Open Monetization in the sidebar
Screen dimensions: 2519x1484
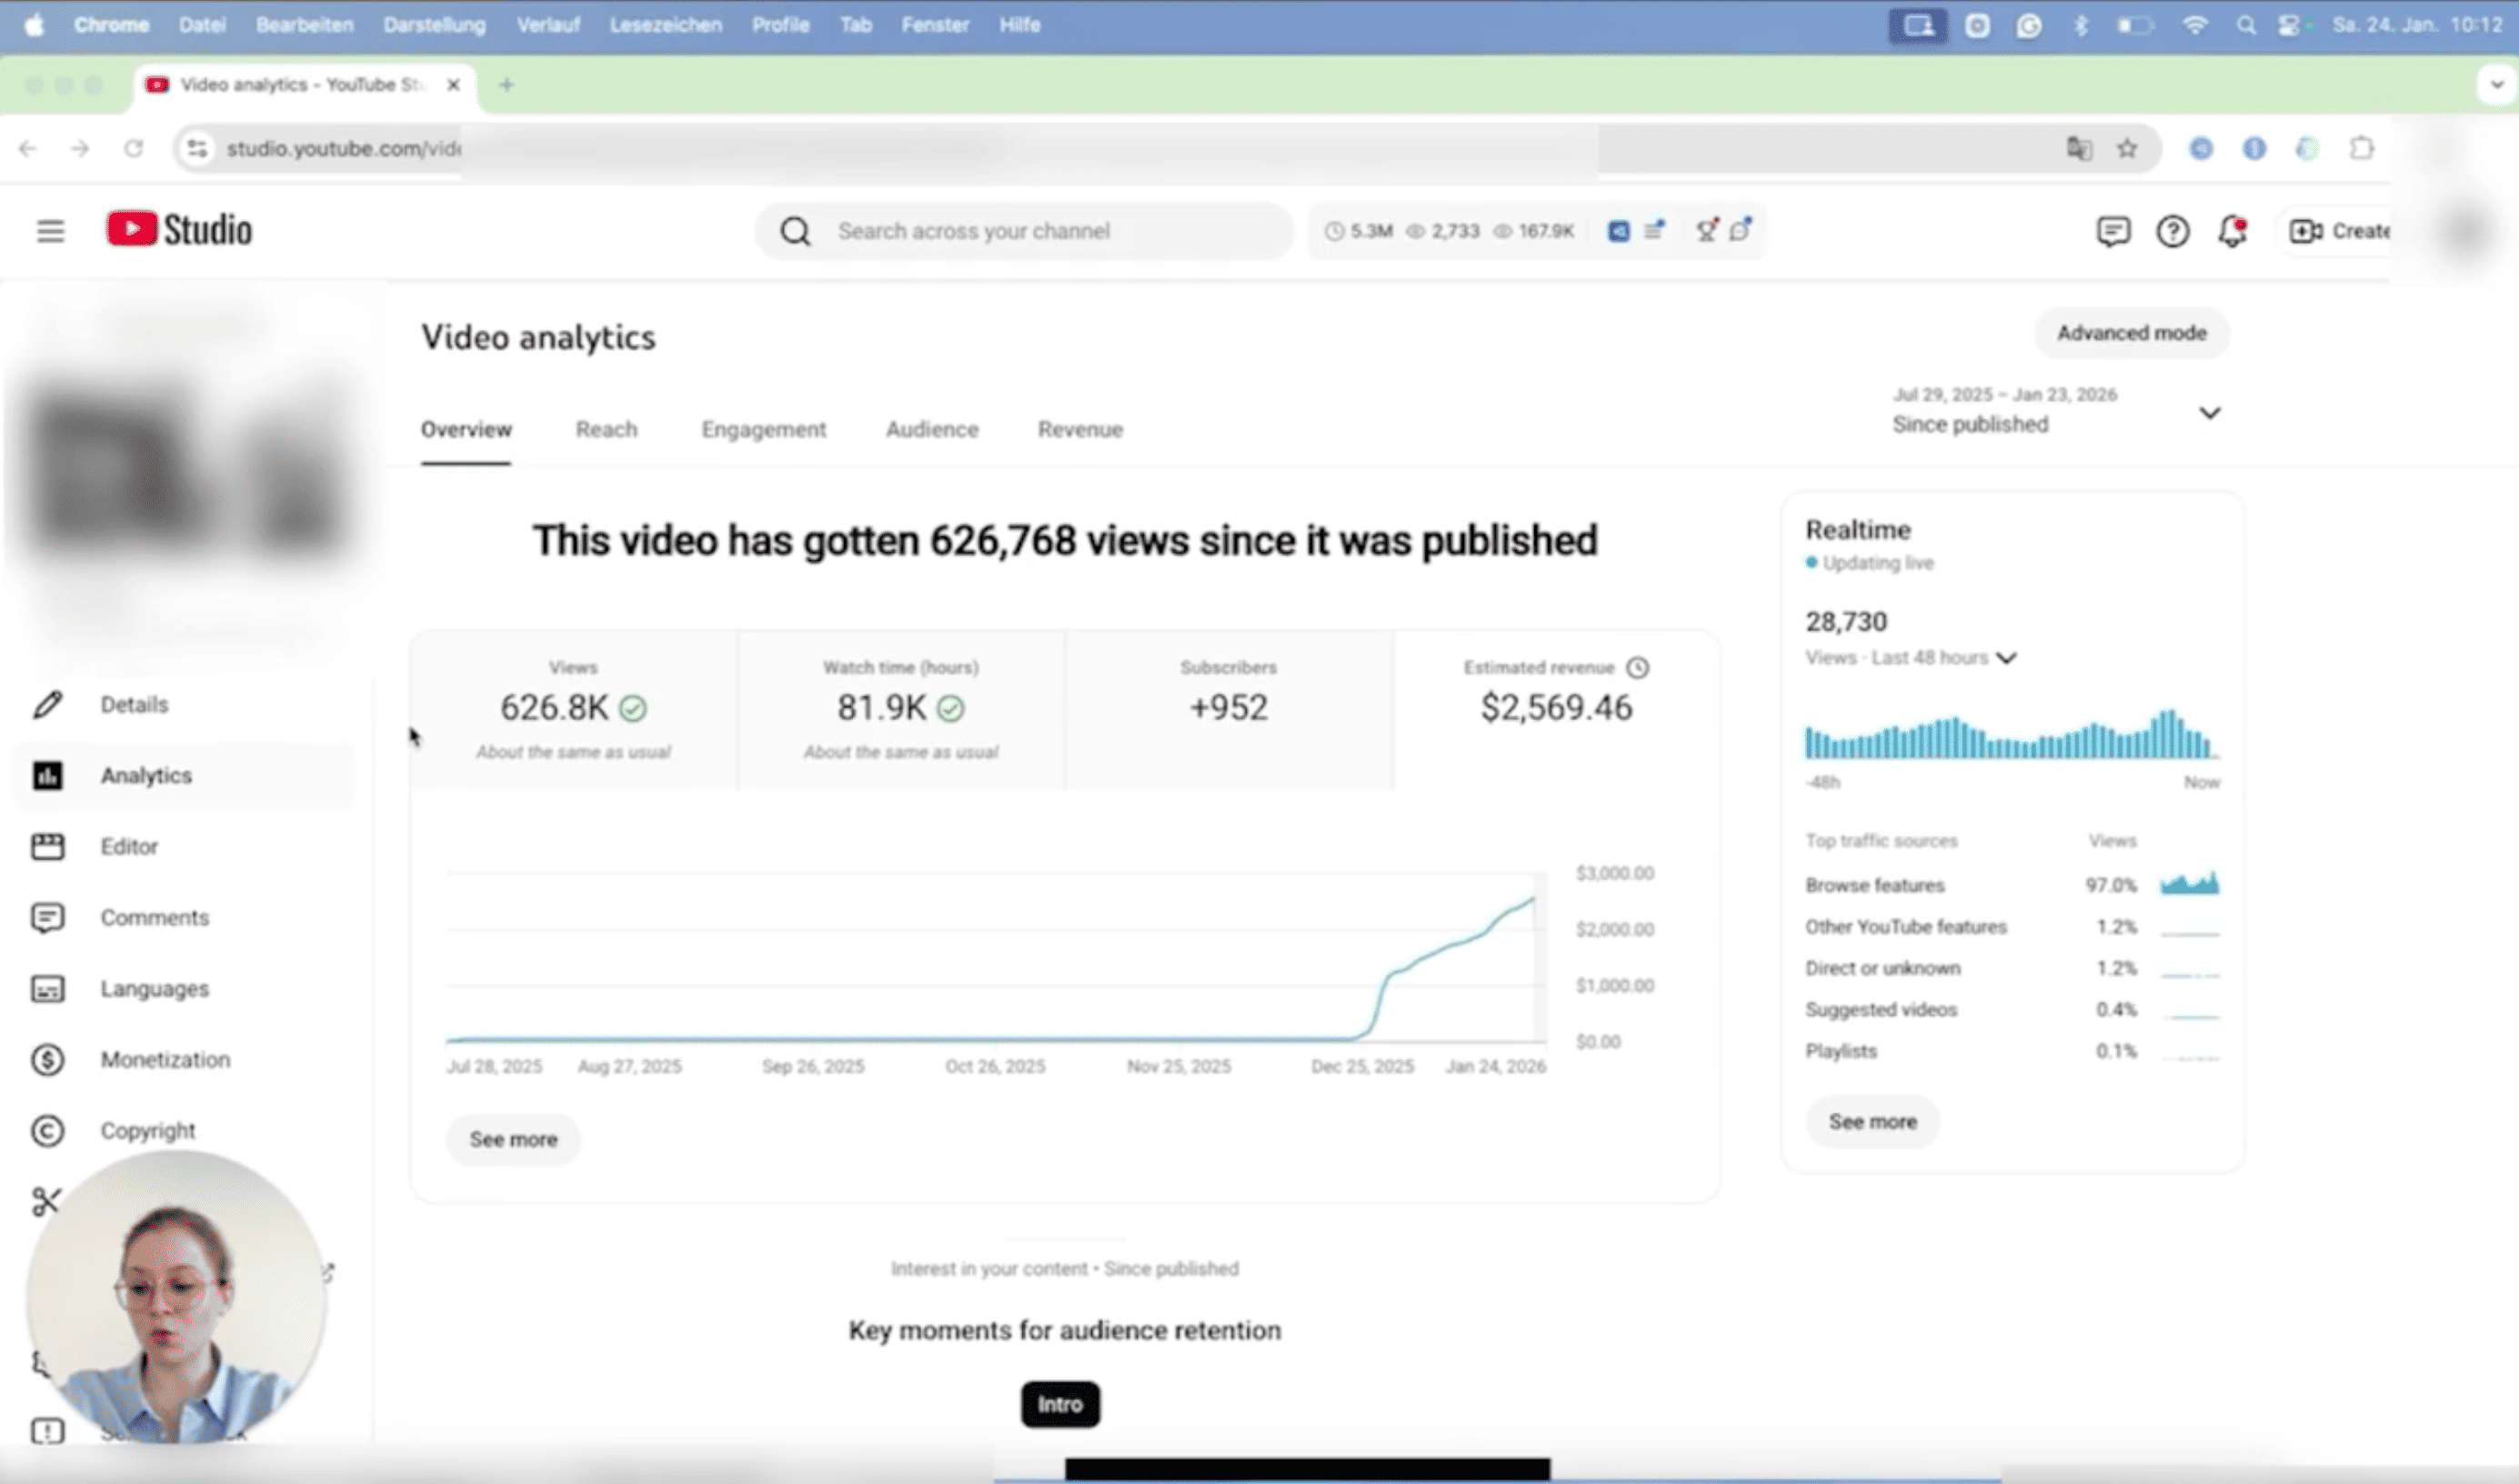(164, 1059)
